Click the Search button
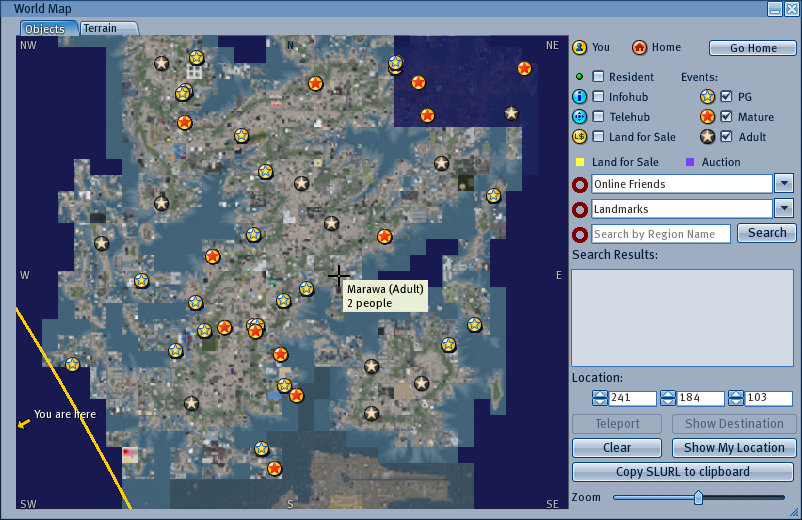This screenshot has height=520, width=802. 767,233
